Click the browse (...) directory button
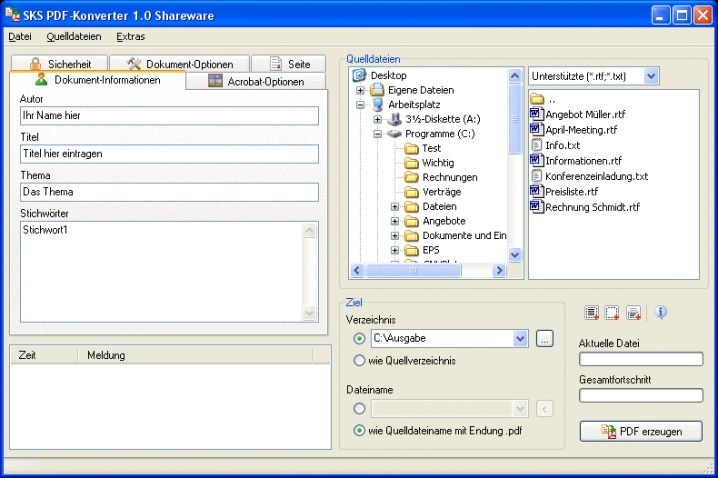This screenshot has height=478, width=718. coord(544,339)
